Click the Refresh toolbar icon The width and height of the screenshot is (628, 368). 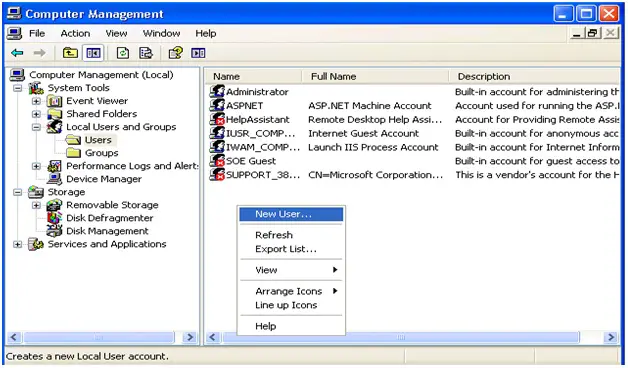[123, 53]
